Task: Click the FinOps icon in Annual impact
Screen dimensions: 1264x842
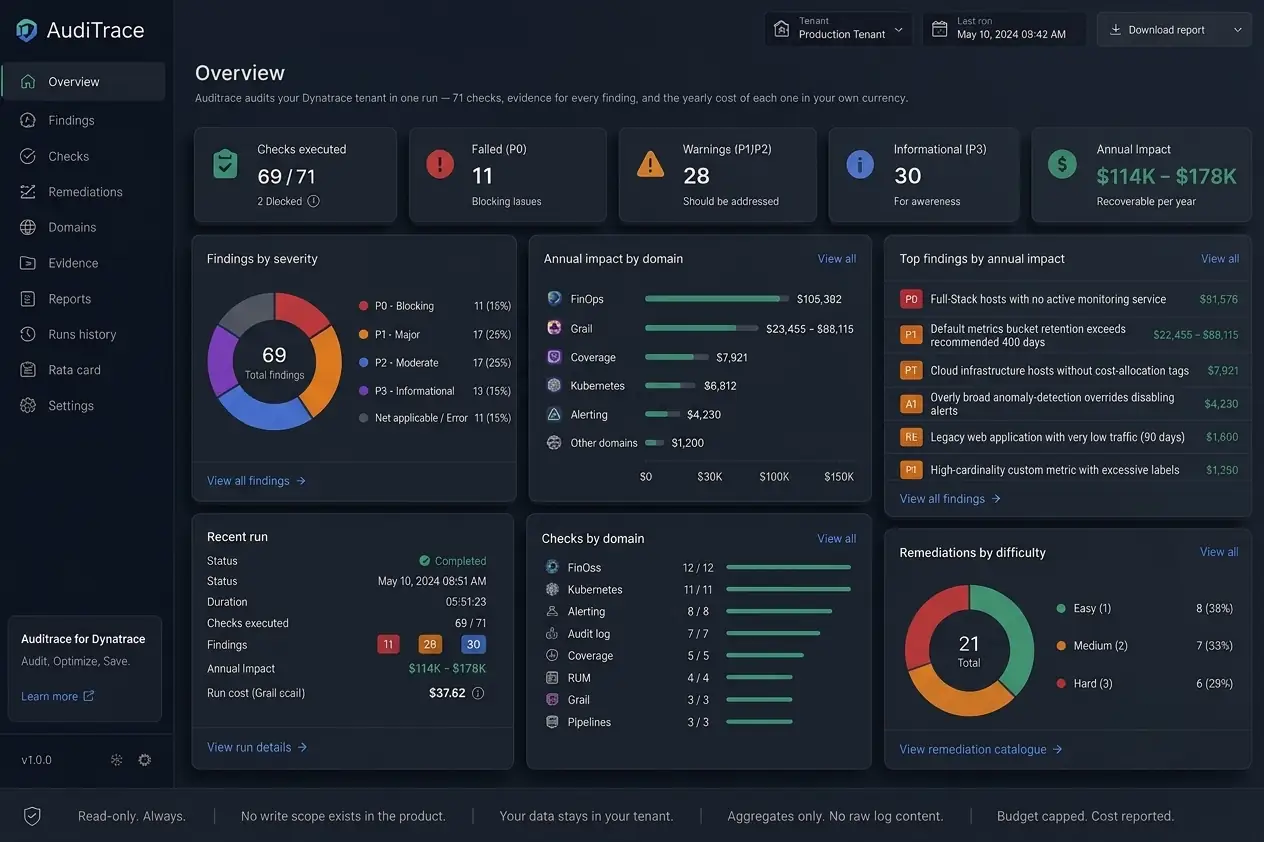Action: [554, 298]
